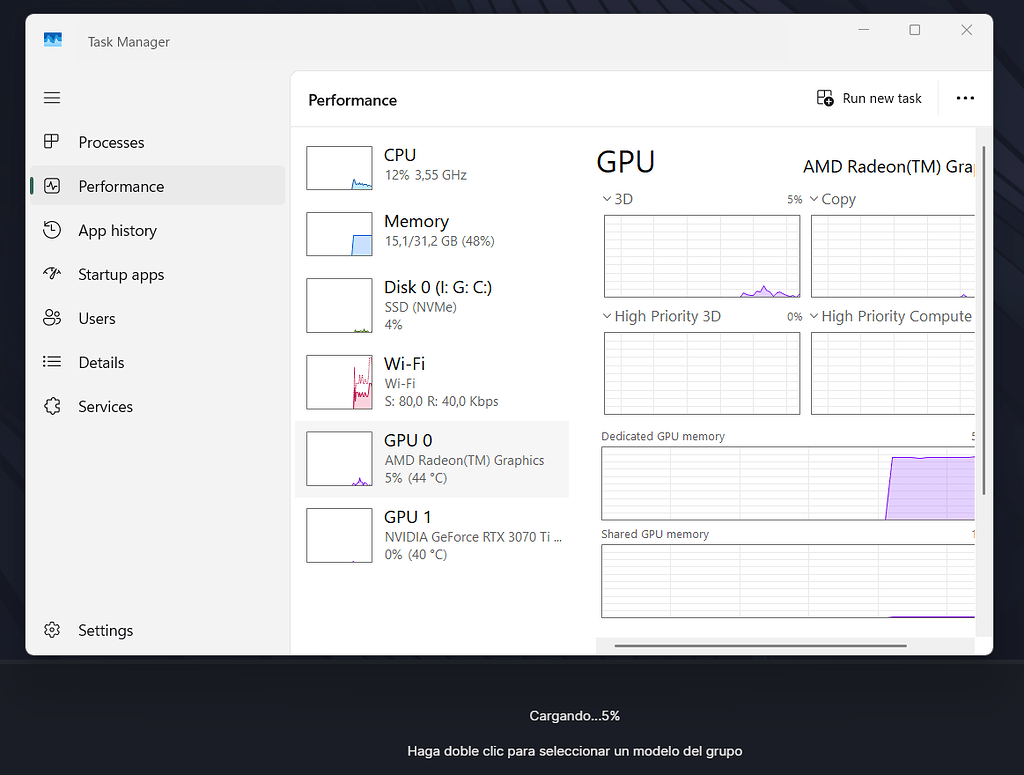1024x775 pixels.
Task: Click the Shared GPU memory label
Action: 655,534
